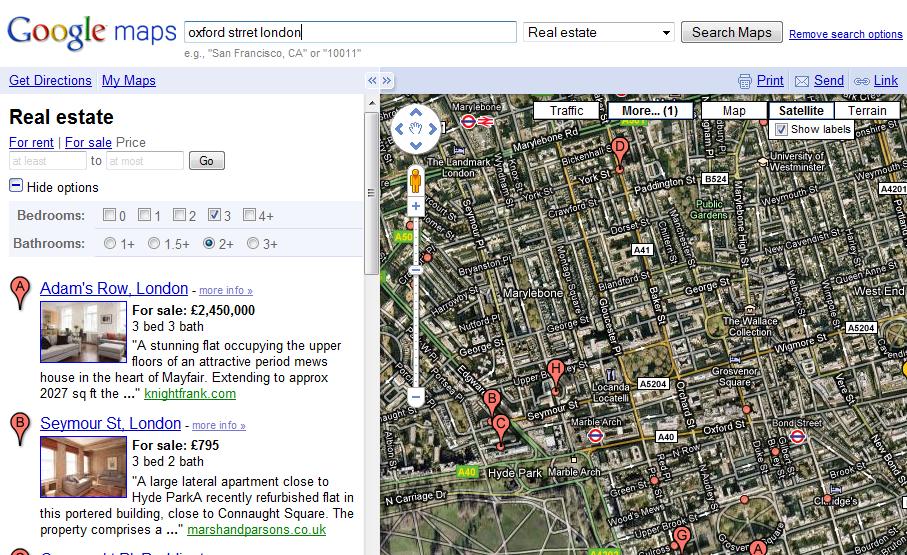
Task: Open My Maps
Action: pos(129,80)
